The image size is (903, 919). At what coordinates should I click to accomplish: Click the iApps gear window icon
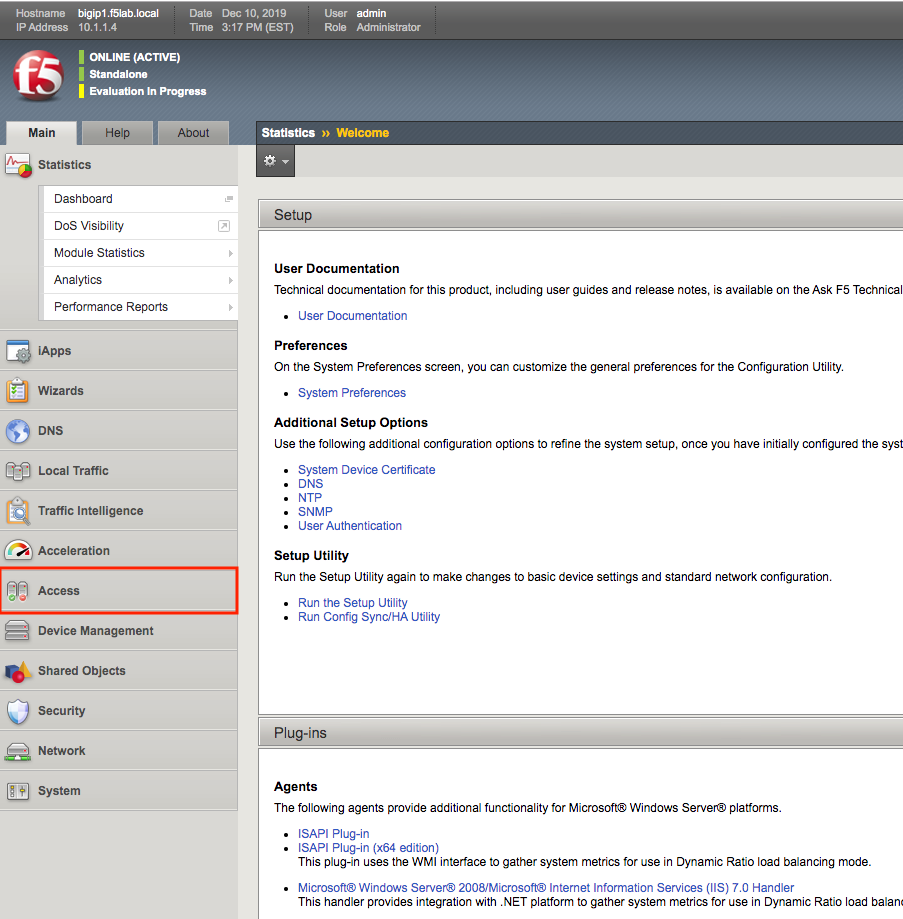tap(18, 351)
